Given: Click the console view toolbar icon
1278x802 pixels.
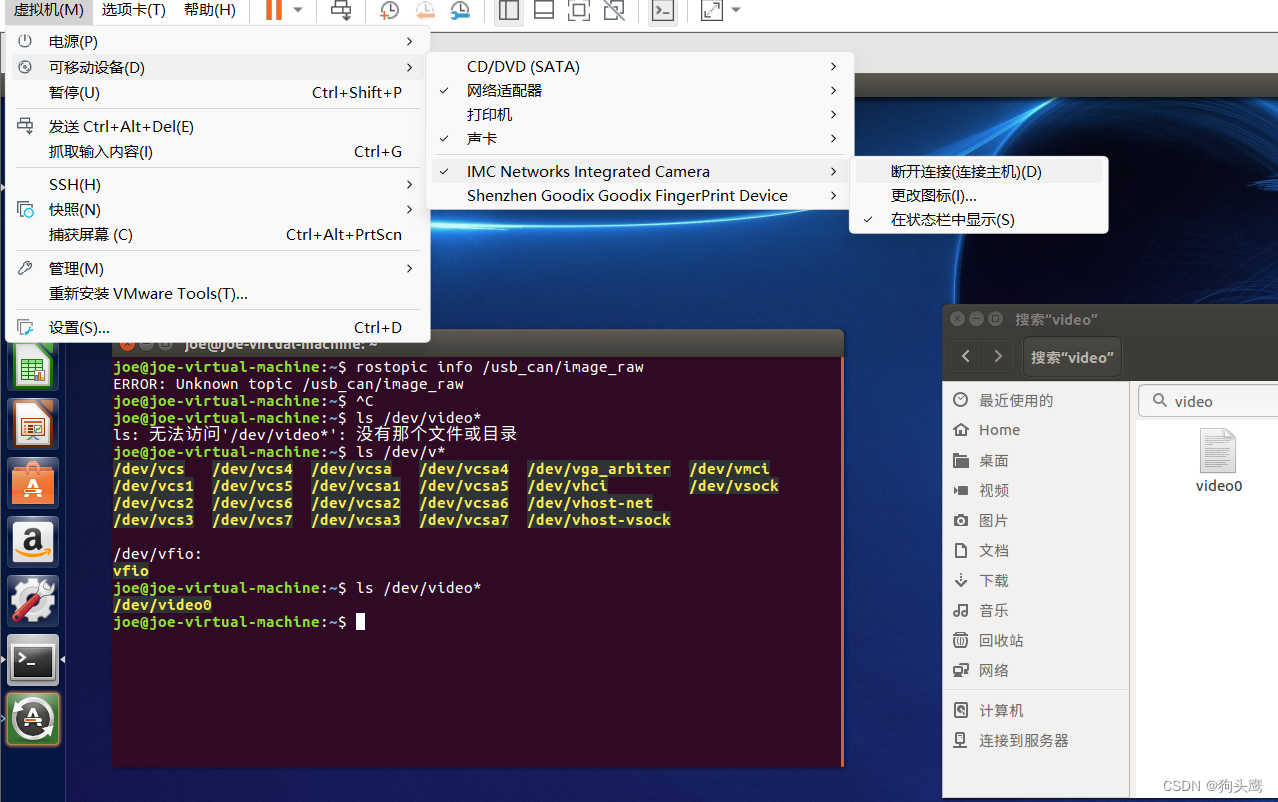Looking at the screenshot, I should coord(662,10).
